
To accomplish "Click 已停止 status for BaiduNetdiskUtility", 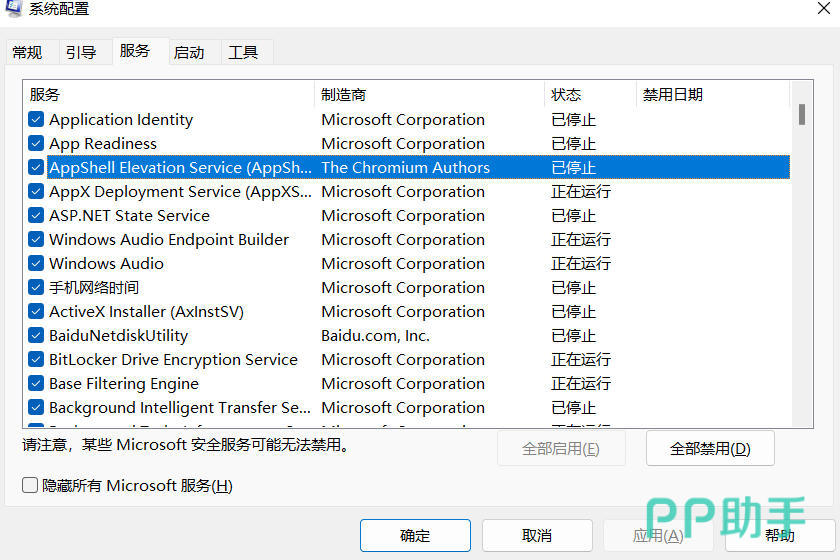I will 574,335.
